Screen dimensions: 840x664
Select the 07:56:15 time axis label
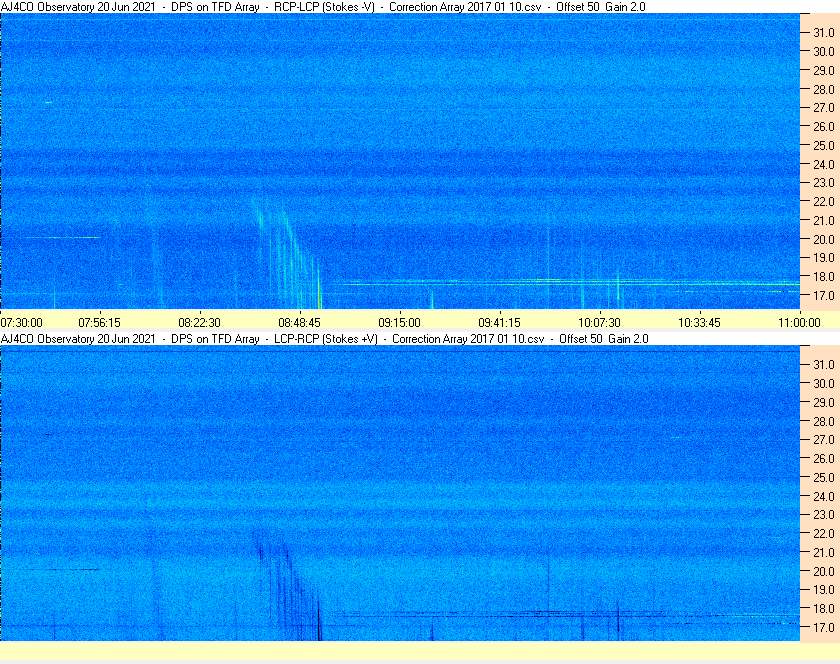coord(100,323)
